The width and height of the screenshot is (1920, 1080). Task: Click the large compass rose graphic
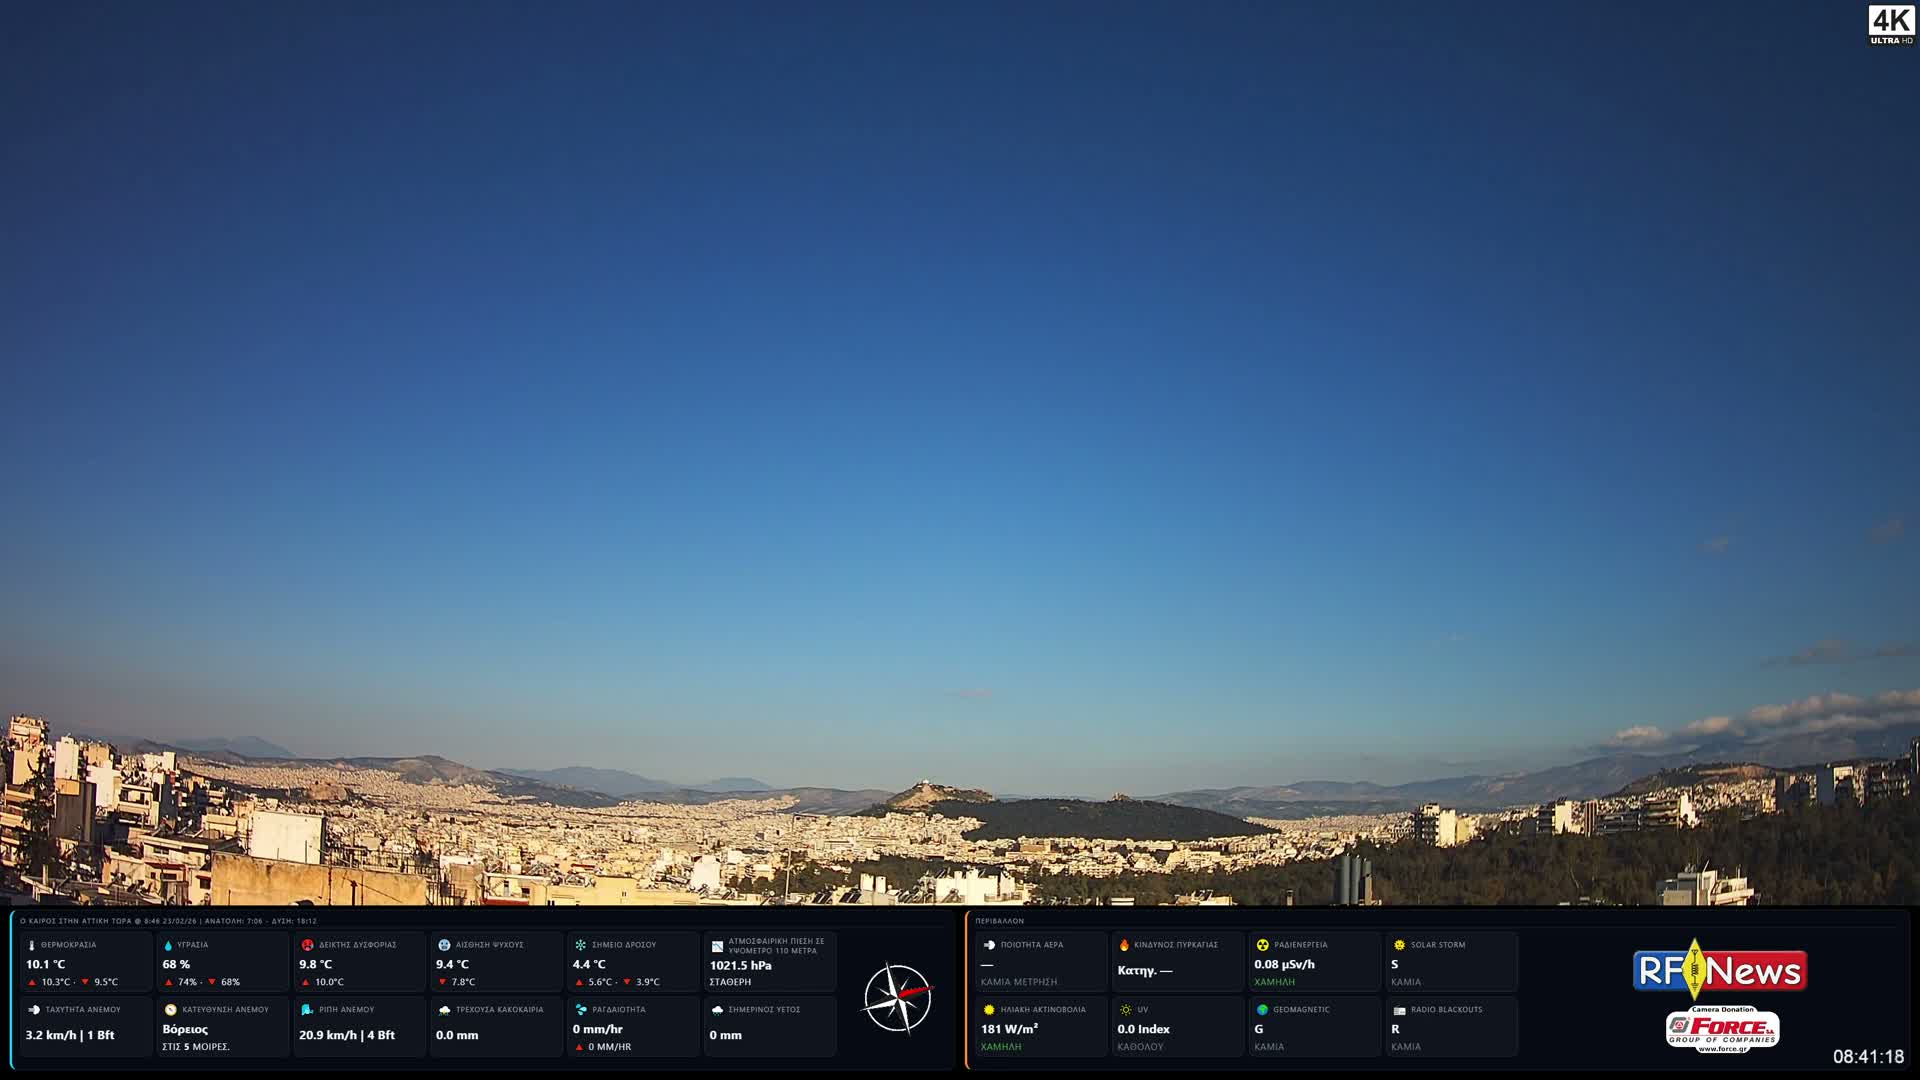(897, 997)
